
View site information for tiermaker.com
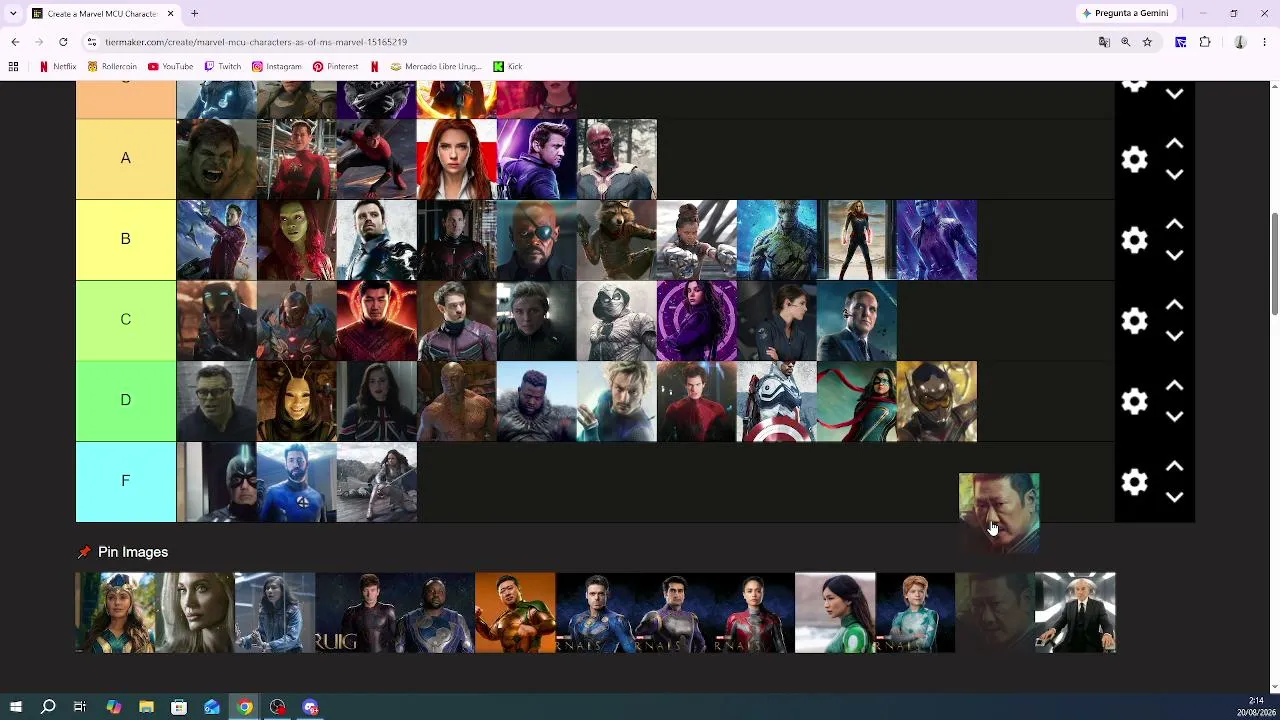coord(91,42)
